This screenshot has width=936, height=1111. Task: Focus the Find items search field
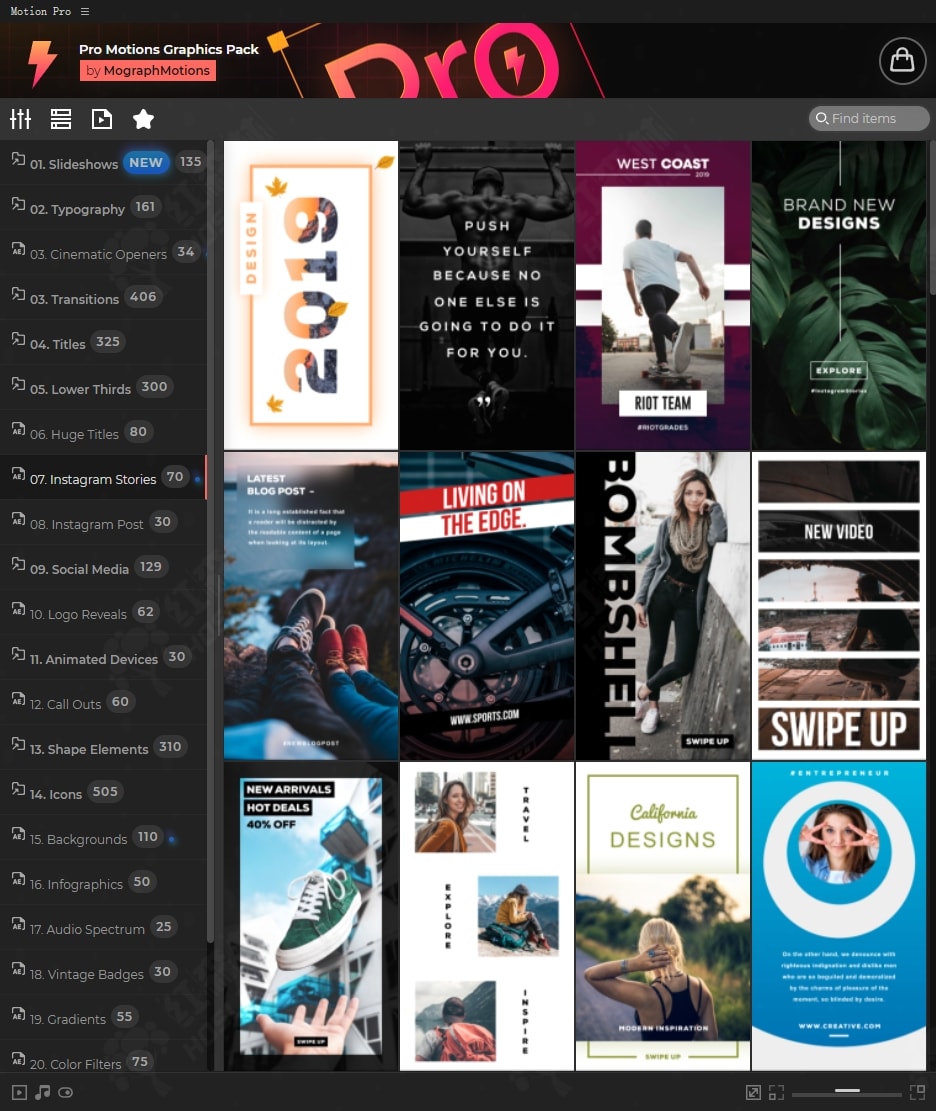pyautogui.click(x=869, y=118)
